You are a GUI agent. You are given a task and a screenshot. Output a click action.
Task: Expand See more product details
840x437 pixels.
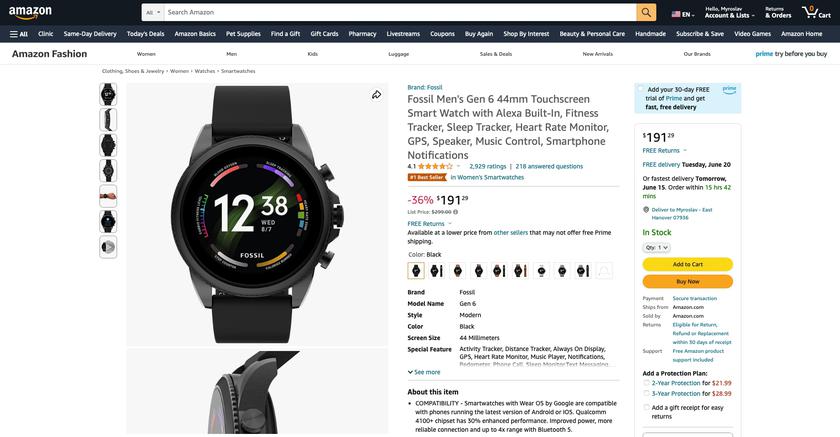coord(424,372)
